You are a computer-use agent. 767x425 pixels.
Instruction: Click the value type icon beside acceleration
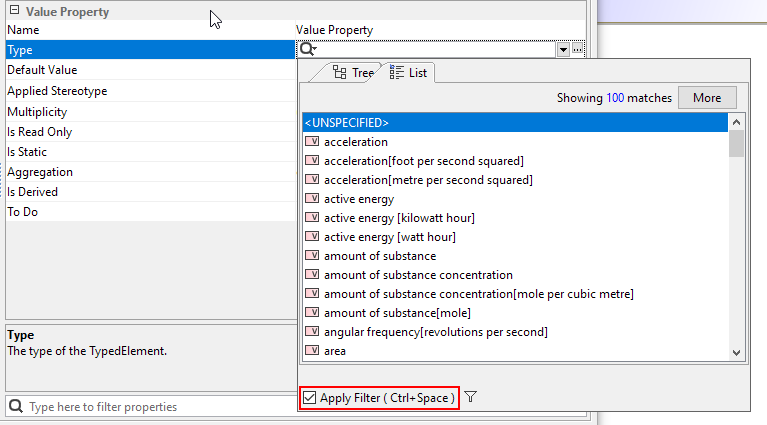click(x=312, y=142)
